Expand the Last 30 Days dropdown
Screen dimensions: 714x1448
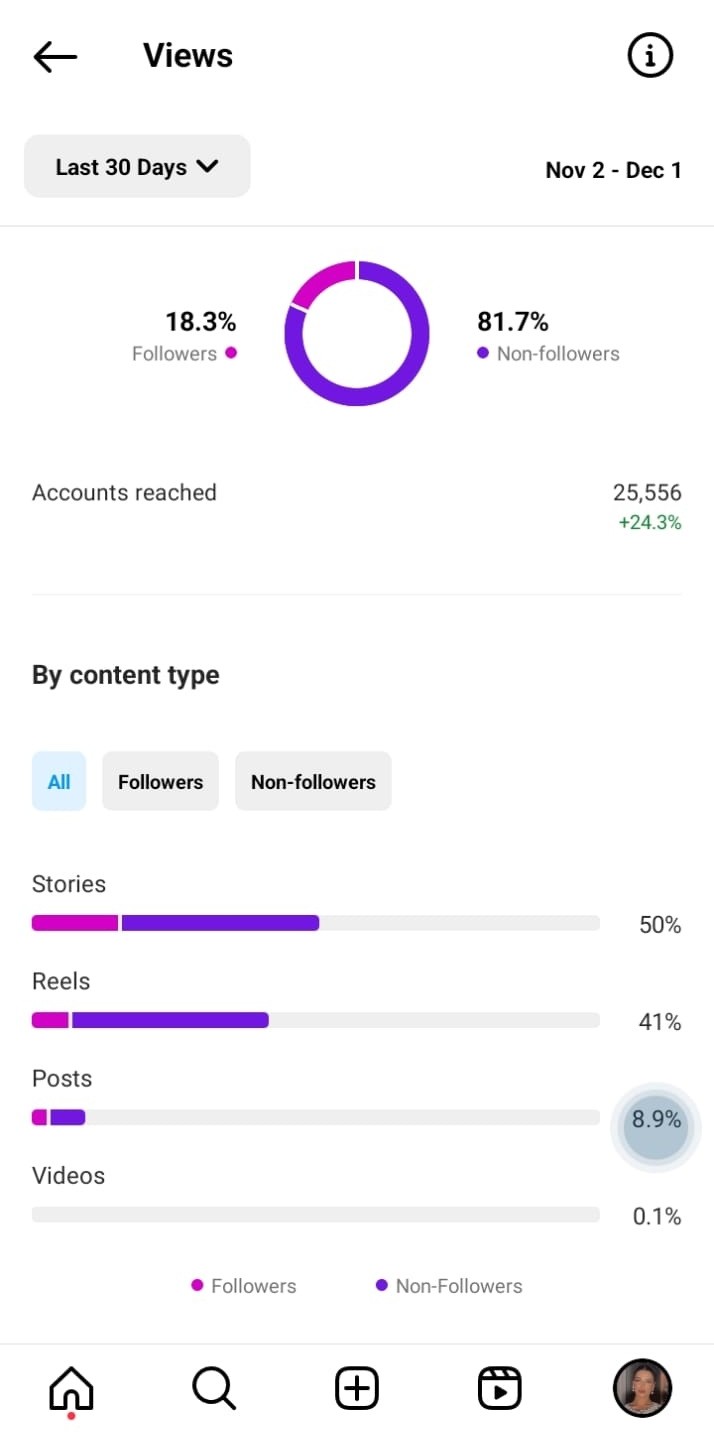click(137, 167)
